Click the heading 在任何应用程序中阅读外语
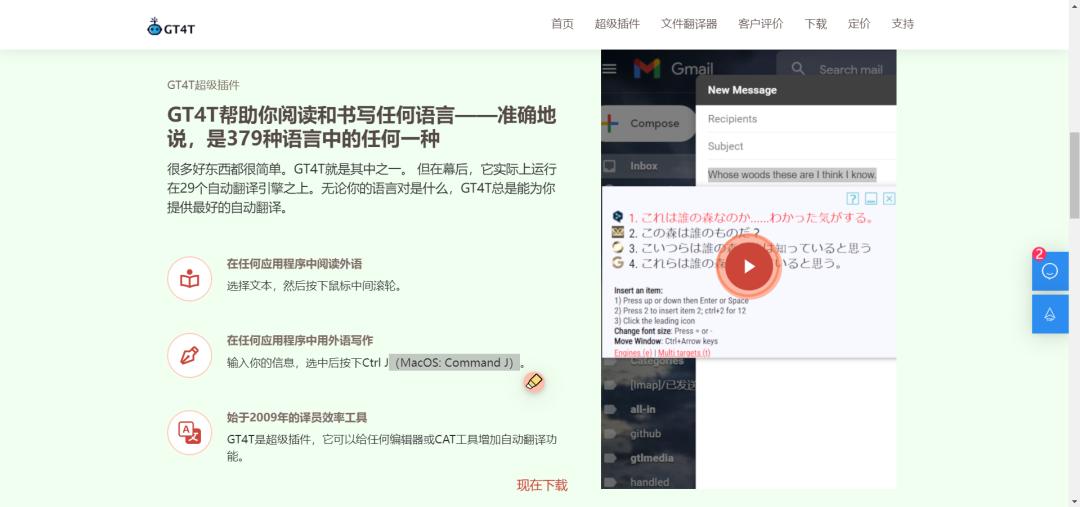The height and width of the screenshot is (507, 1080). tap(294, 264)
